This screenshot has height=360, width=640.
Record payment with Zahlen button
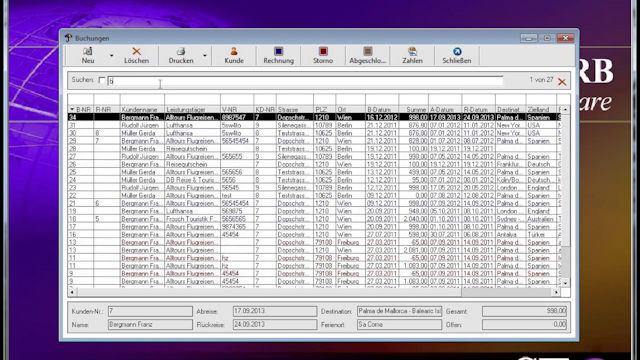pyautogui.click(x=412, y=56)
